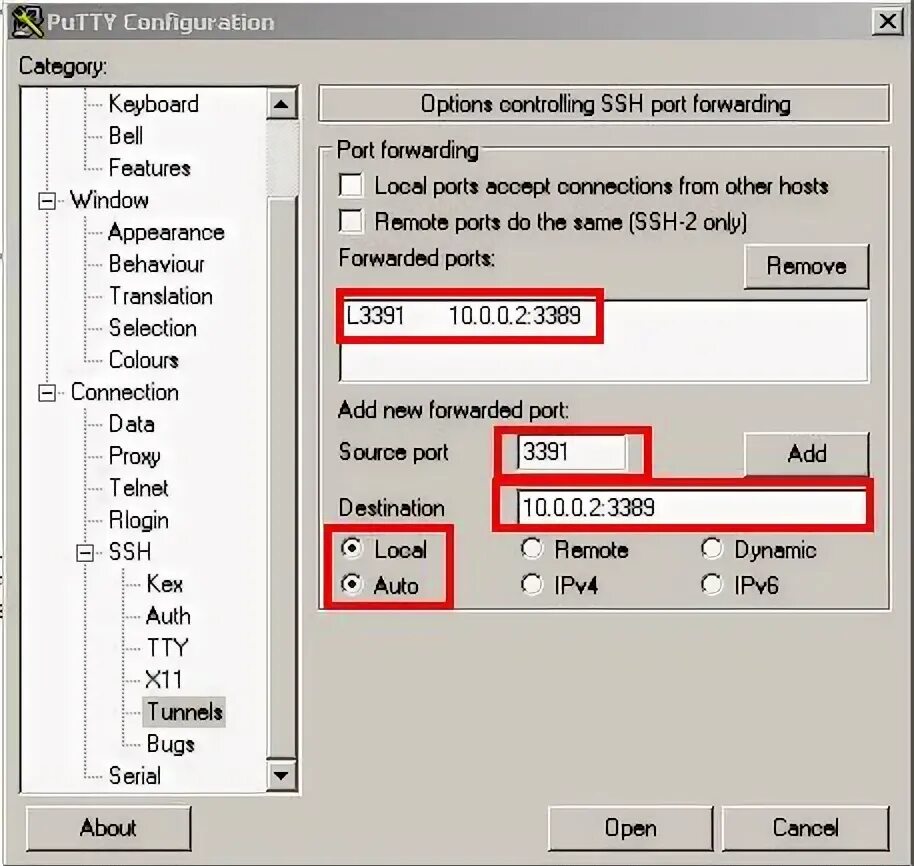
Task: Click the About button
Action: point(108,828)
